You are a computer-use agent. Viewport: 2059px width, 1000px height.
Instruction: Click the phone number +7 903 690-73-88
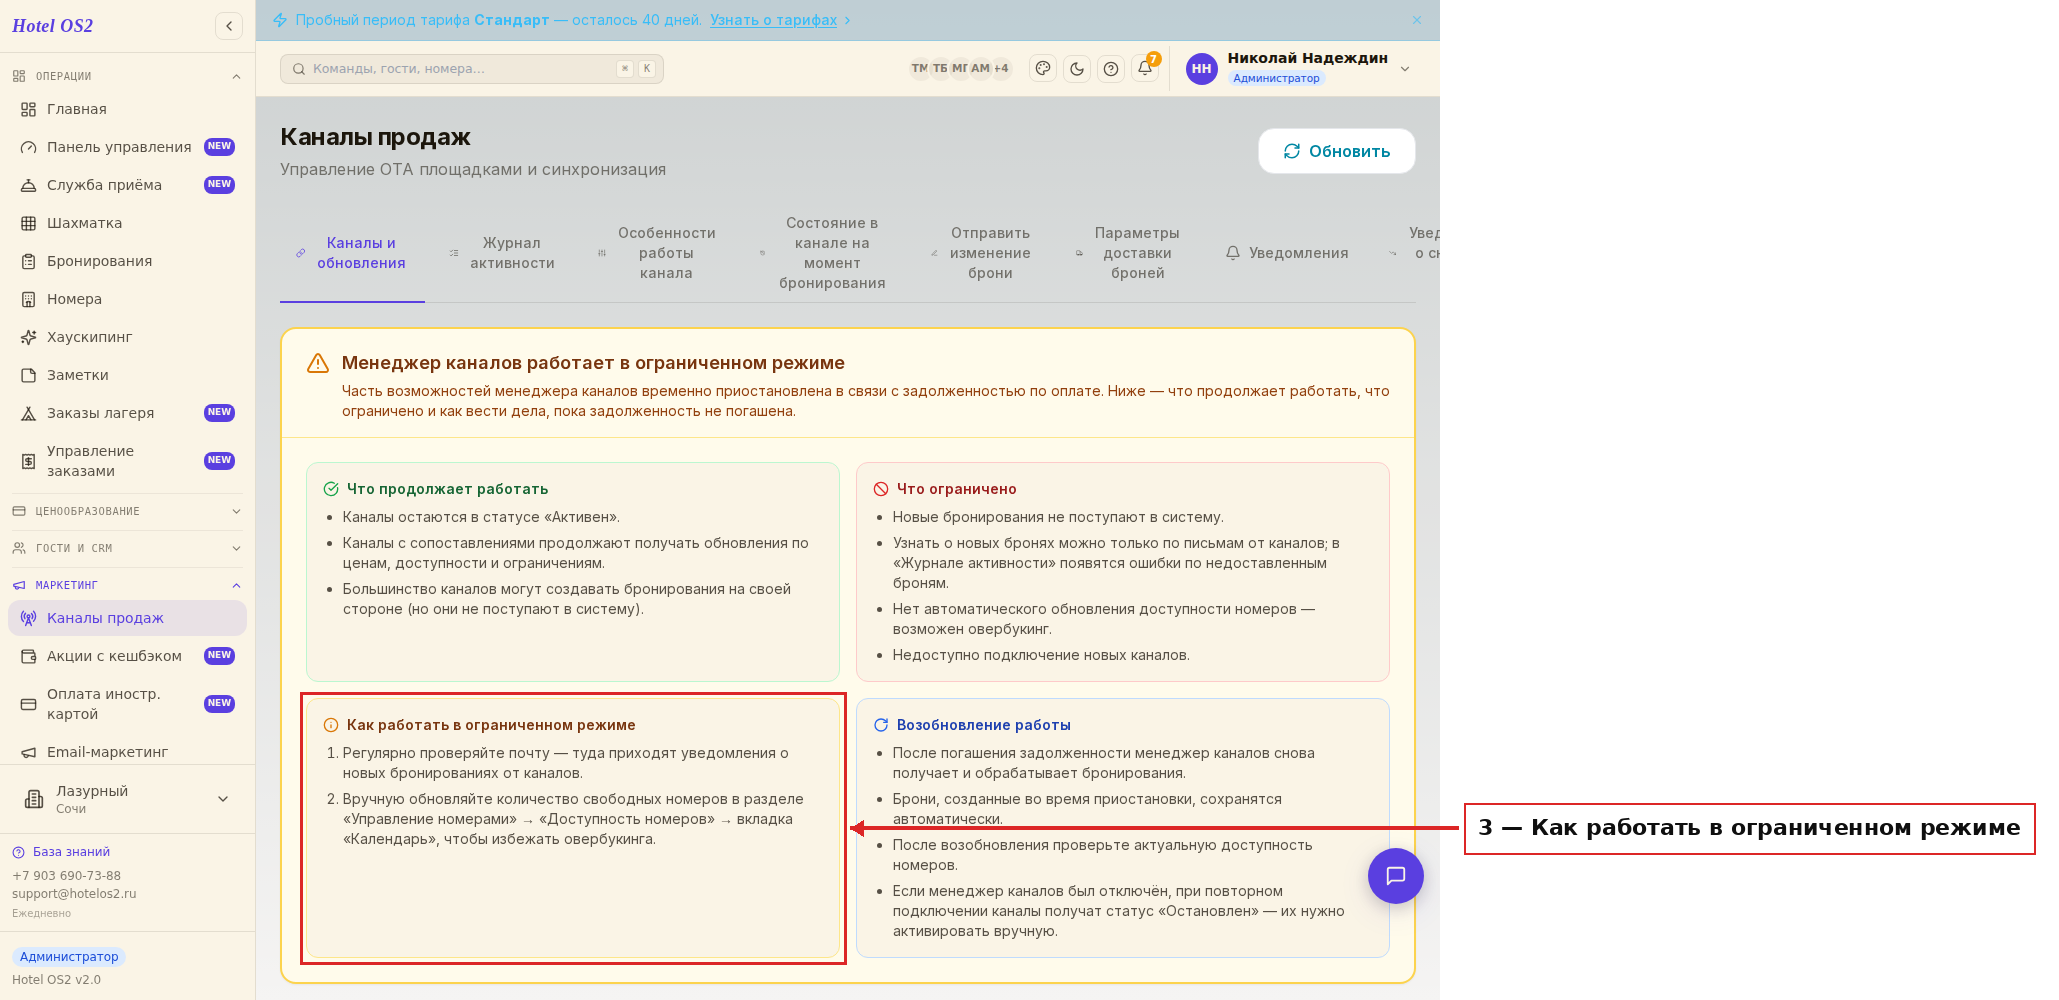pos(66,876)
